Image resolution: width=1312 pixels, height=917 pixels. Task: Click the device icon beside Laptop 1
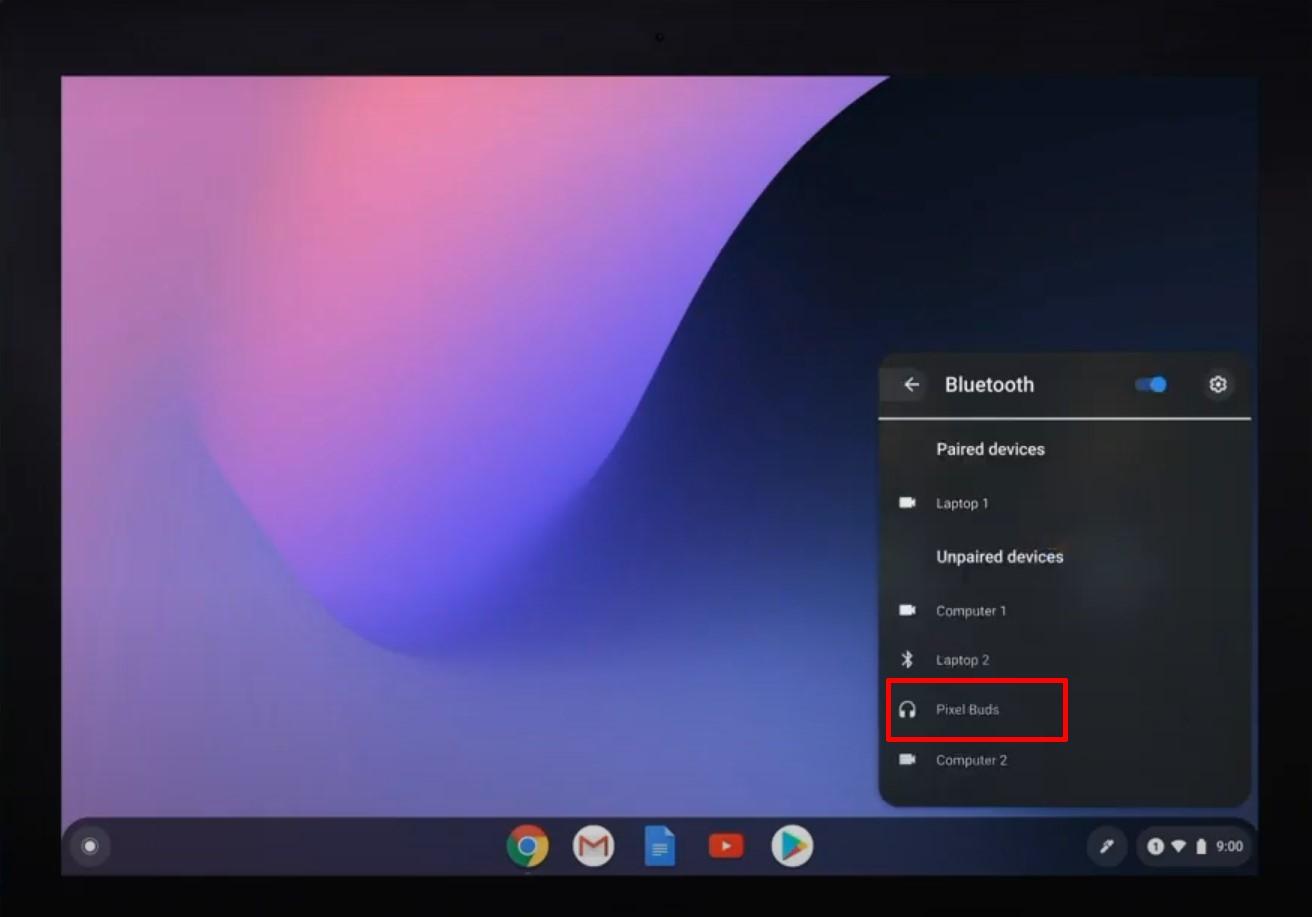click(x=907, y=503)
